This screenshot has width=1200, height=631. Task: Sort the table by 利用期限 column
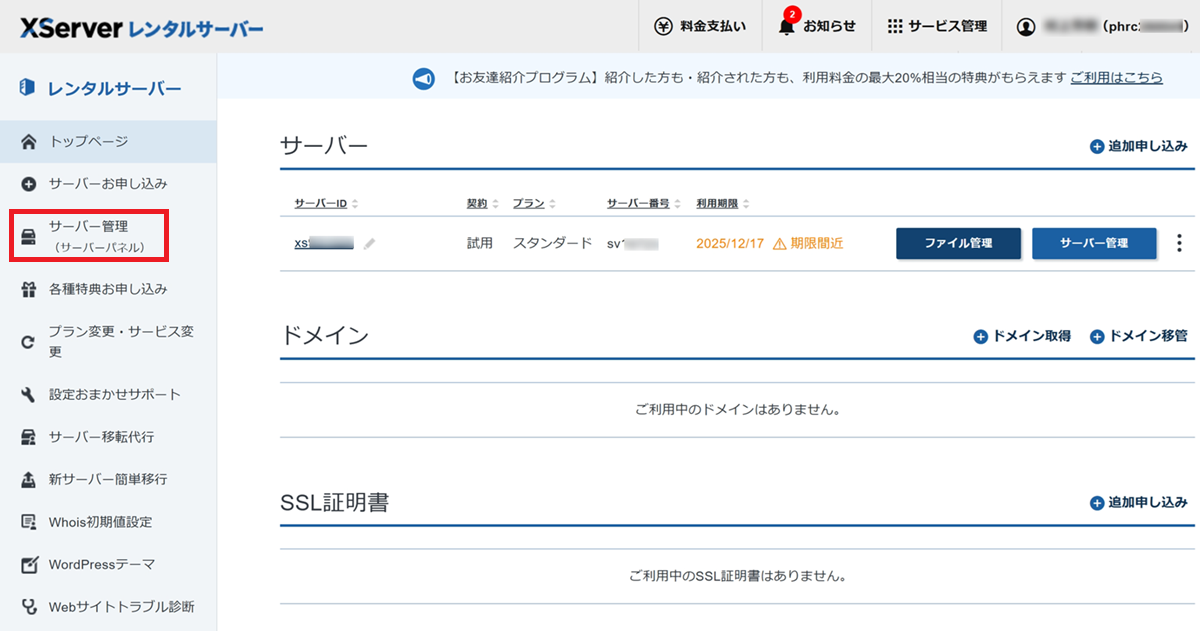point(723,204)
